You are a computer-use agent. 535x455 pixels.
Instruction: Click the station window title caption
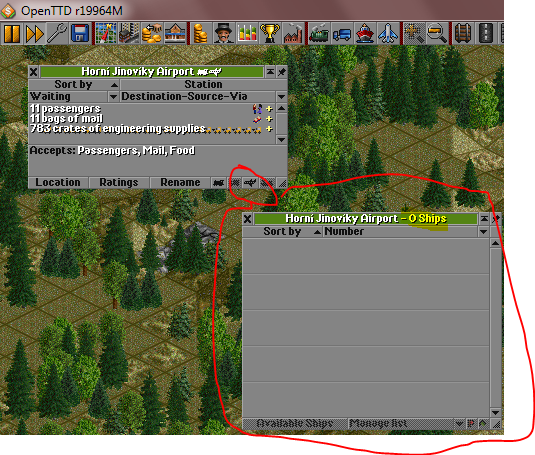pos(152,72)
